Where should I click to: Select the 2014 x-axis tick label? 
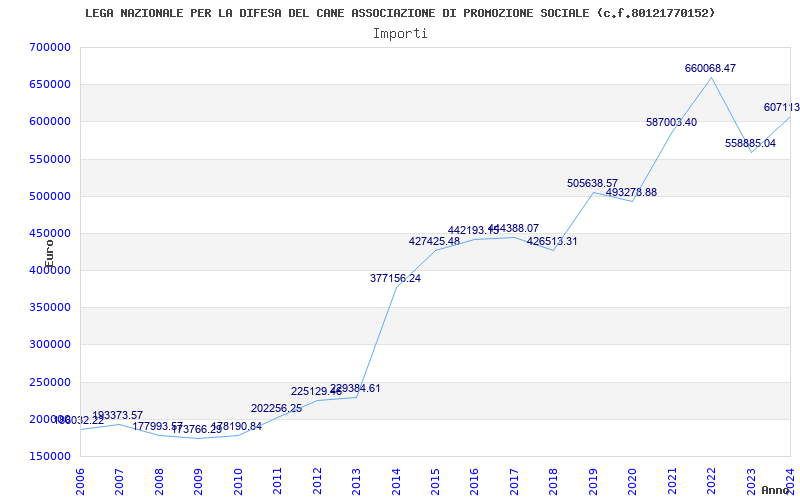coord(396,482)
